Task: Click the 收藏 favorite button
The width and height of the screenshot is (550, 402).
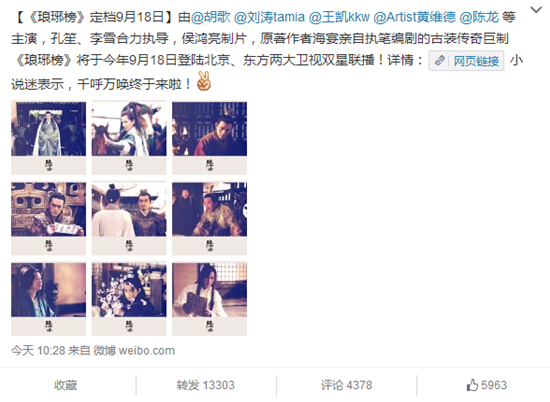Action: (66, 385)
